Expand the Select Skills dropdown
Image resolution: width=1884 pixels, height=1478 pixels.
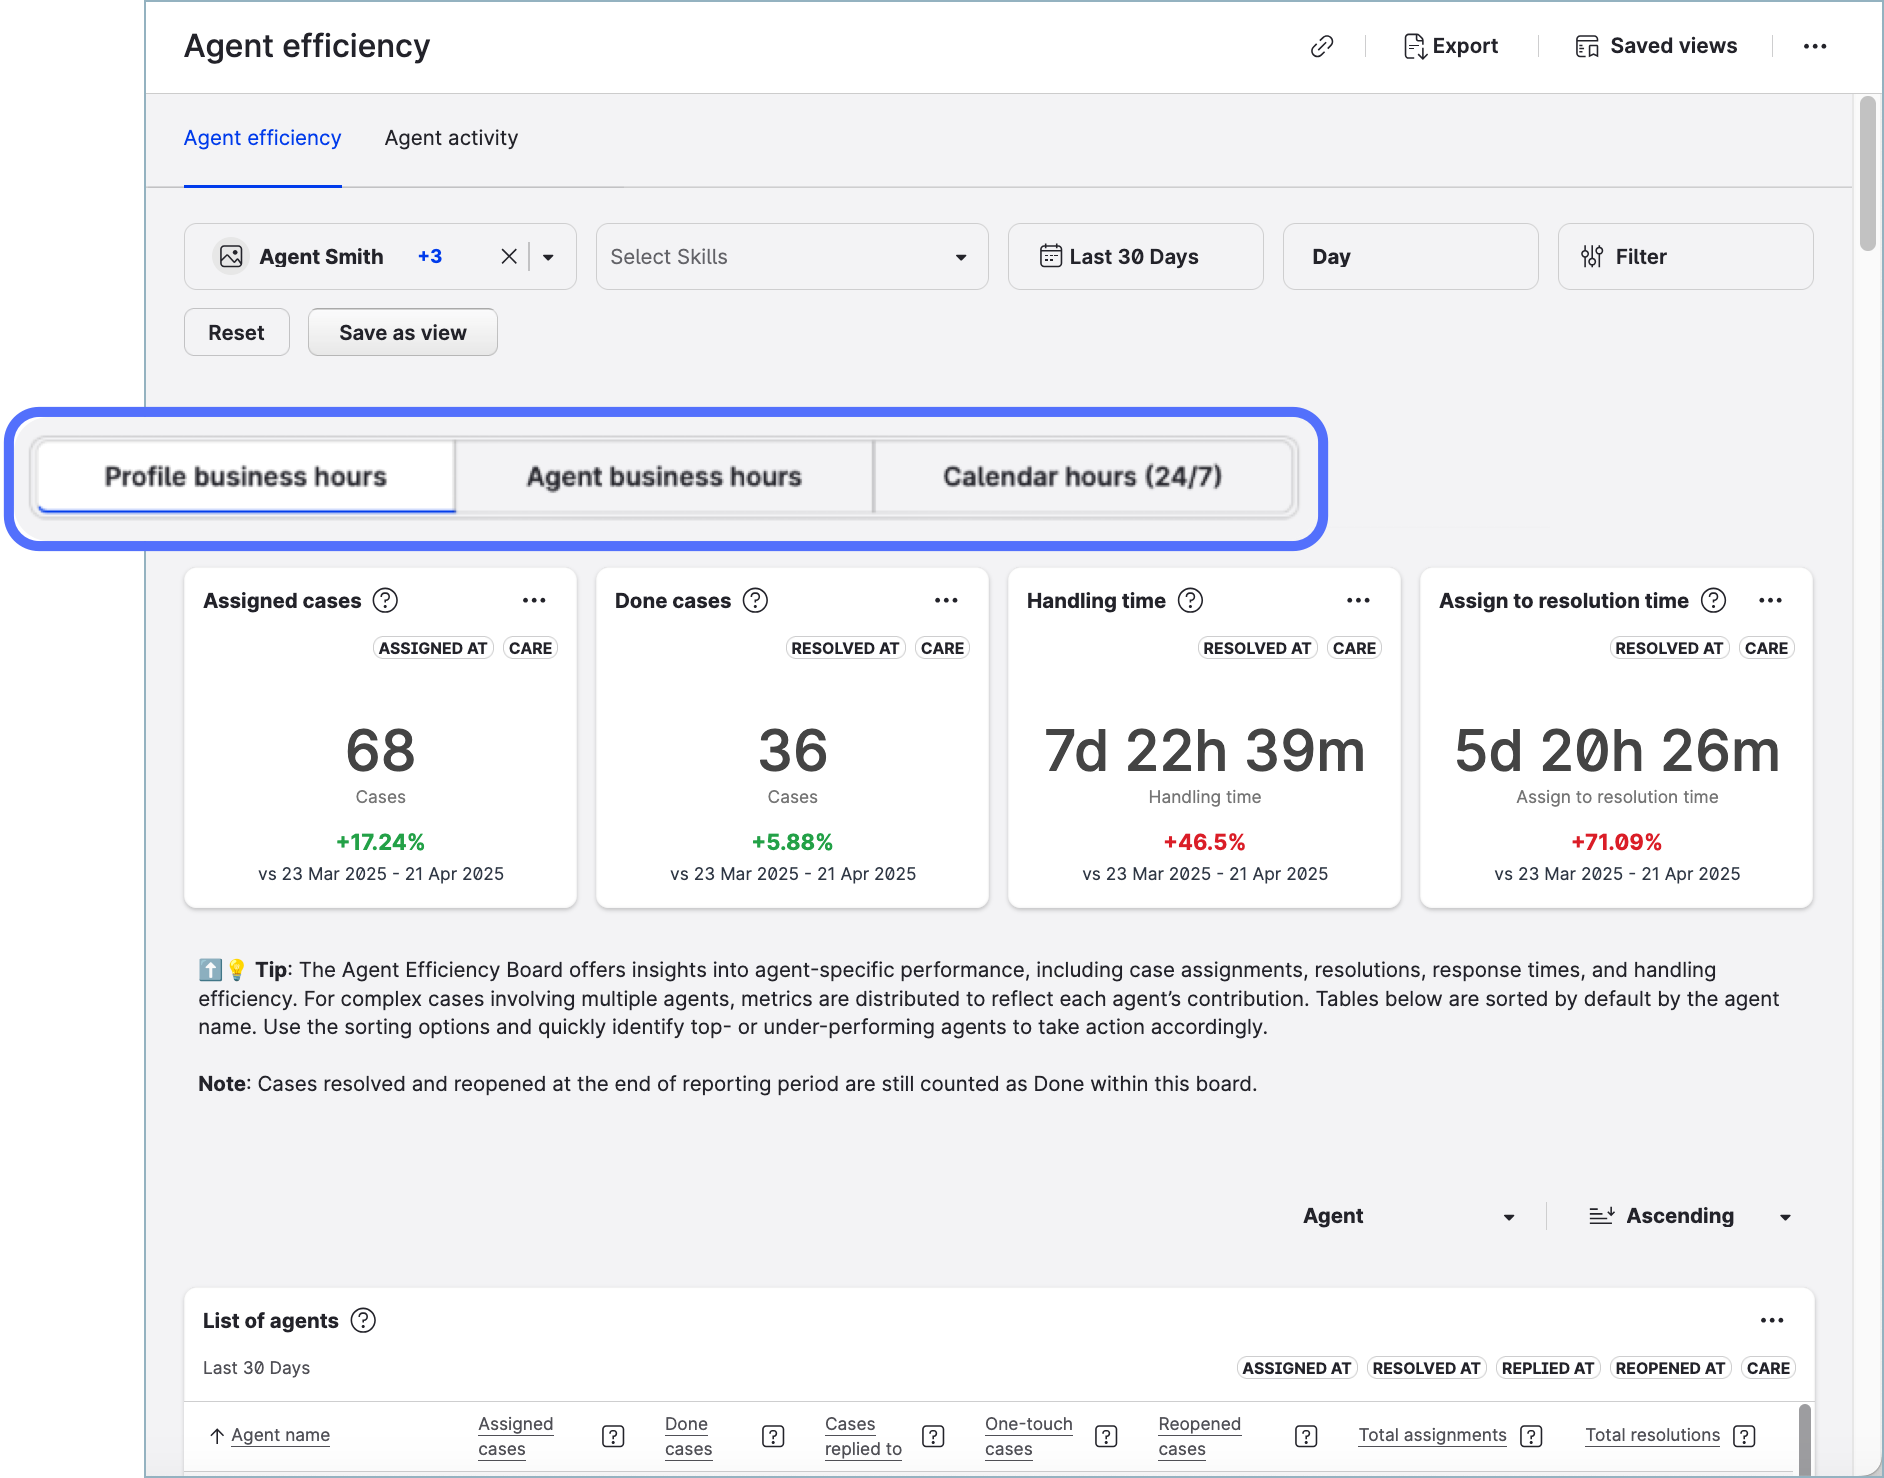[791, 257]
